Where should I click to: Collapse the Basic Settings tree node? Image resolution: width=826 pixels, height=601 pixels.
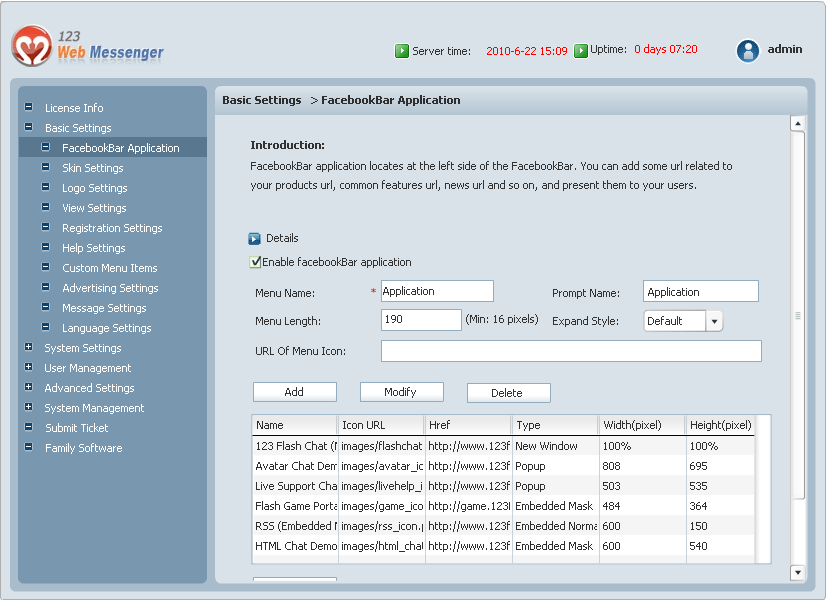28,128
